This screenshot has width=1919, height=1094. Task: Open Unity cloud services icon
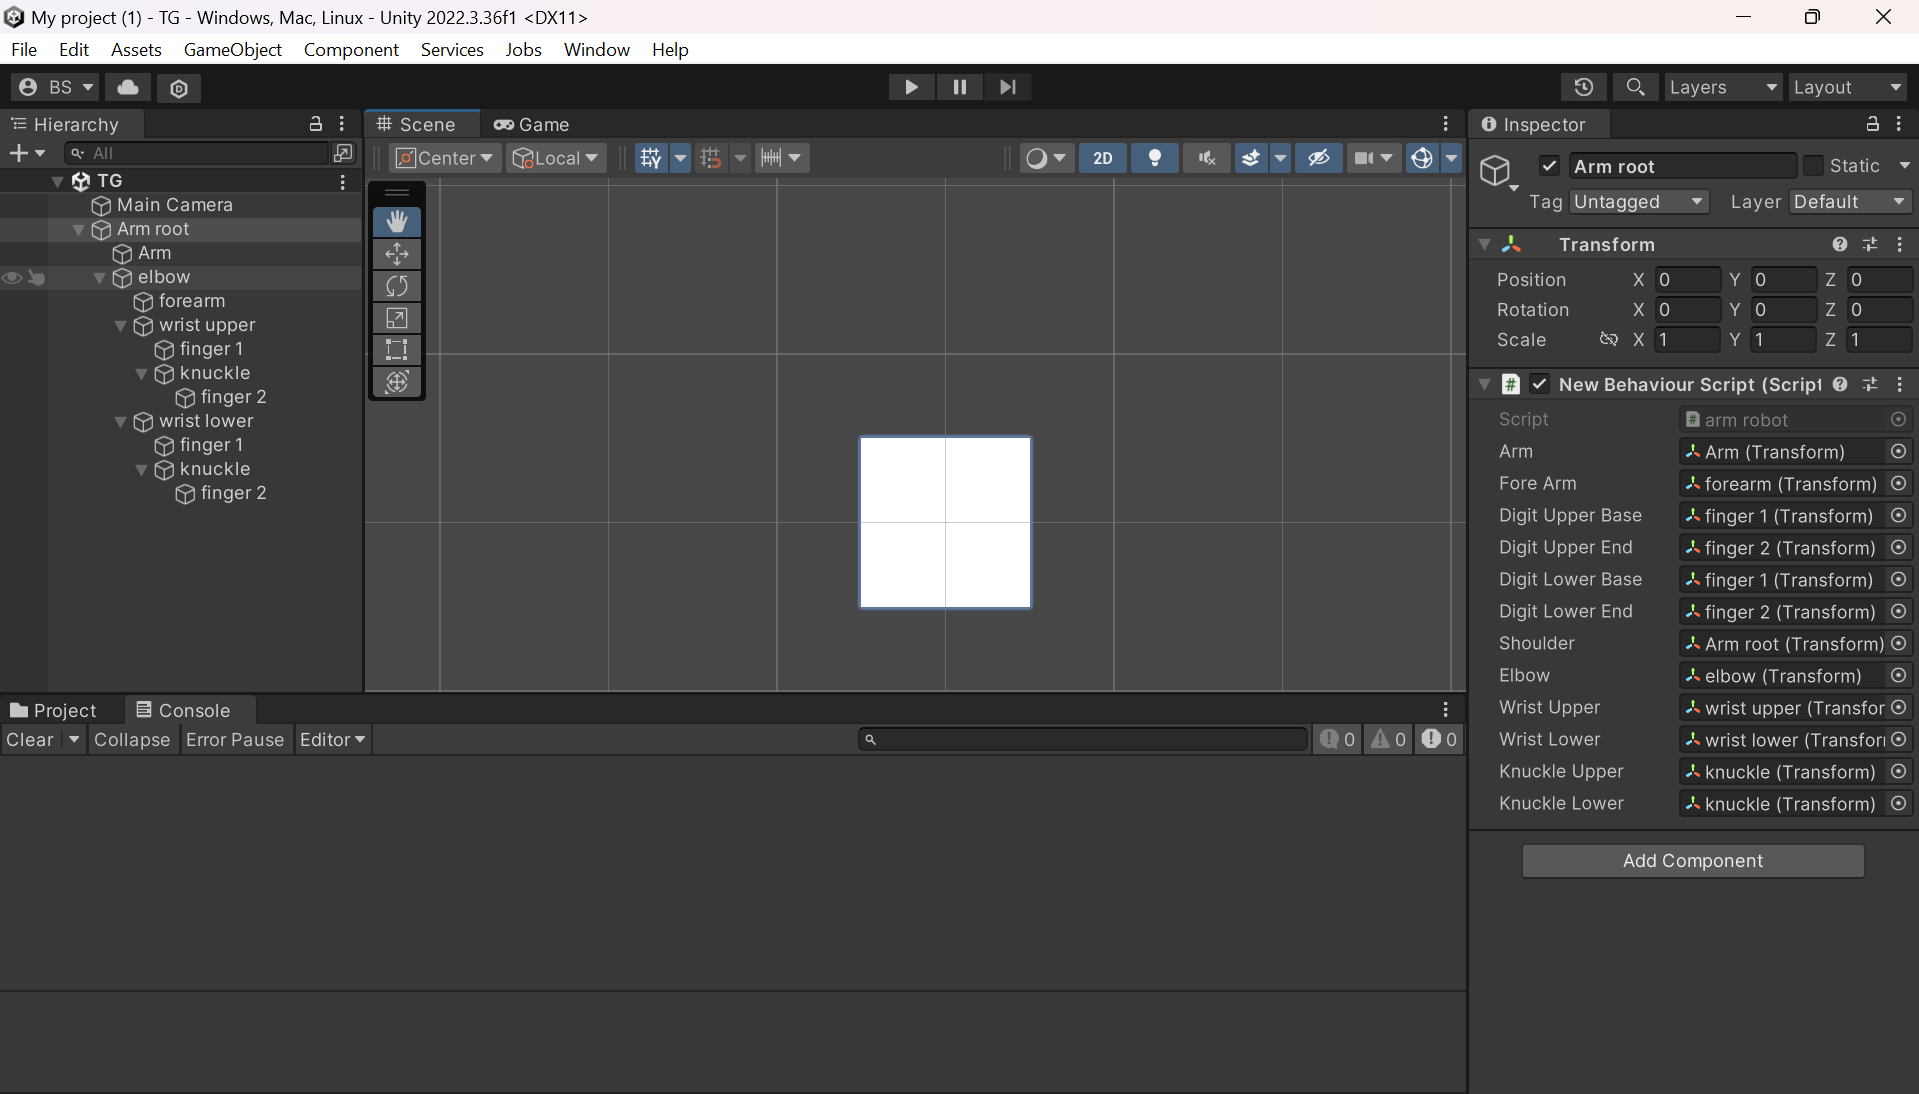coord(128,88)
